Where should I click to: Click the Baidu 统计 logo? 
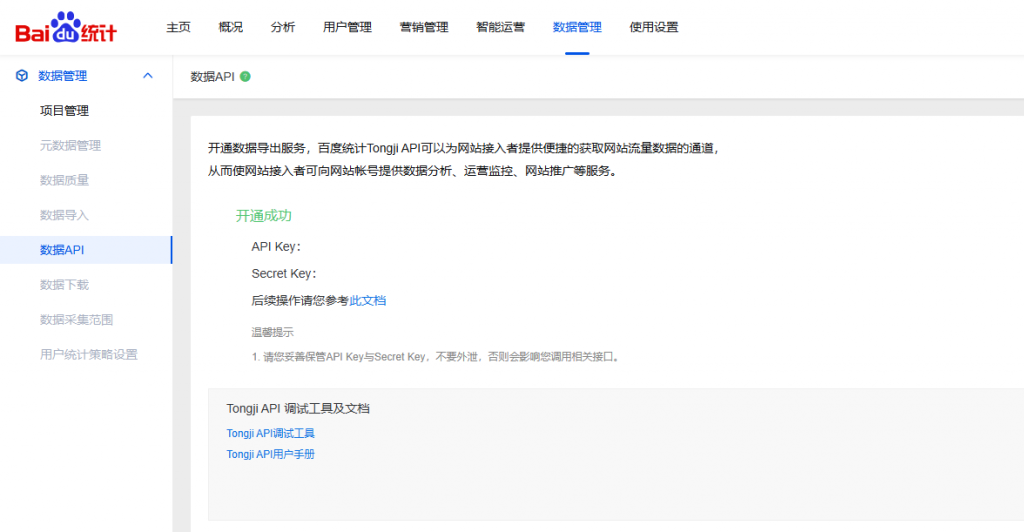point(66,27)
